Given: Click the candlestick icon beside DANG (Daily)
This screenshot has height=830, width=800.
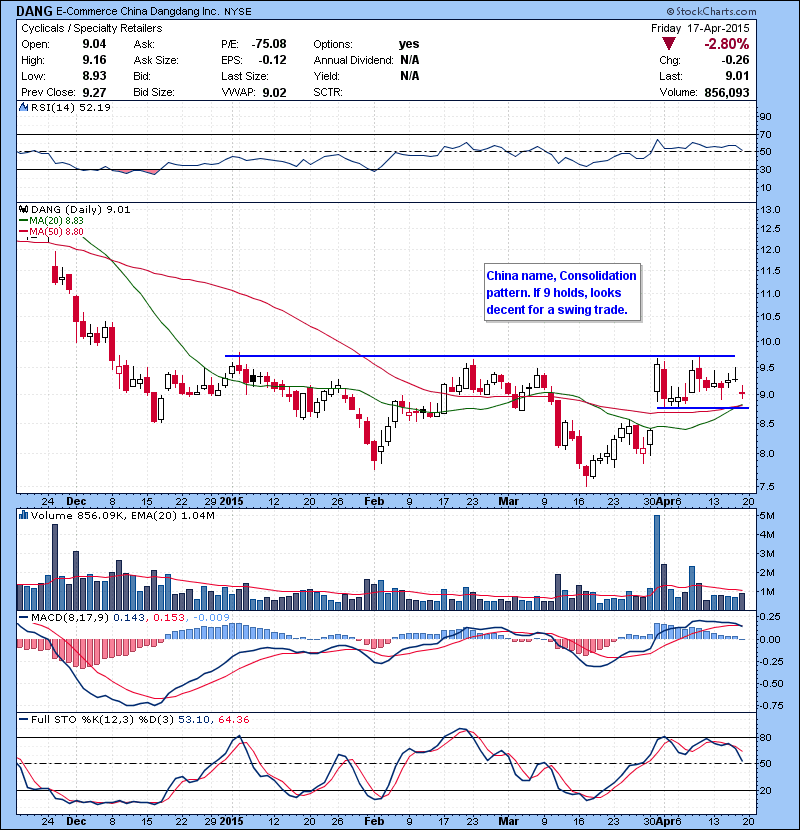Looking at the screenshot, I should pyautogui.click(x=23, y=210).
